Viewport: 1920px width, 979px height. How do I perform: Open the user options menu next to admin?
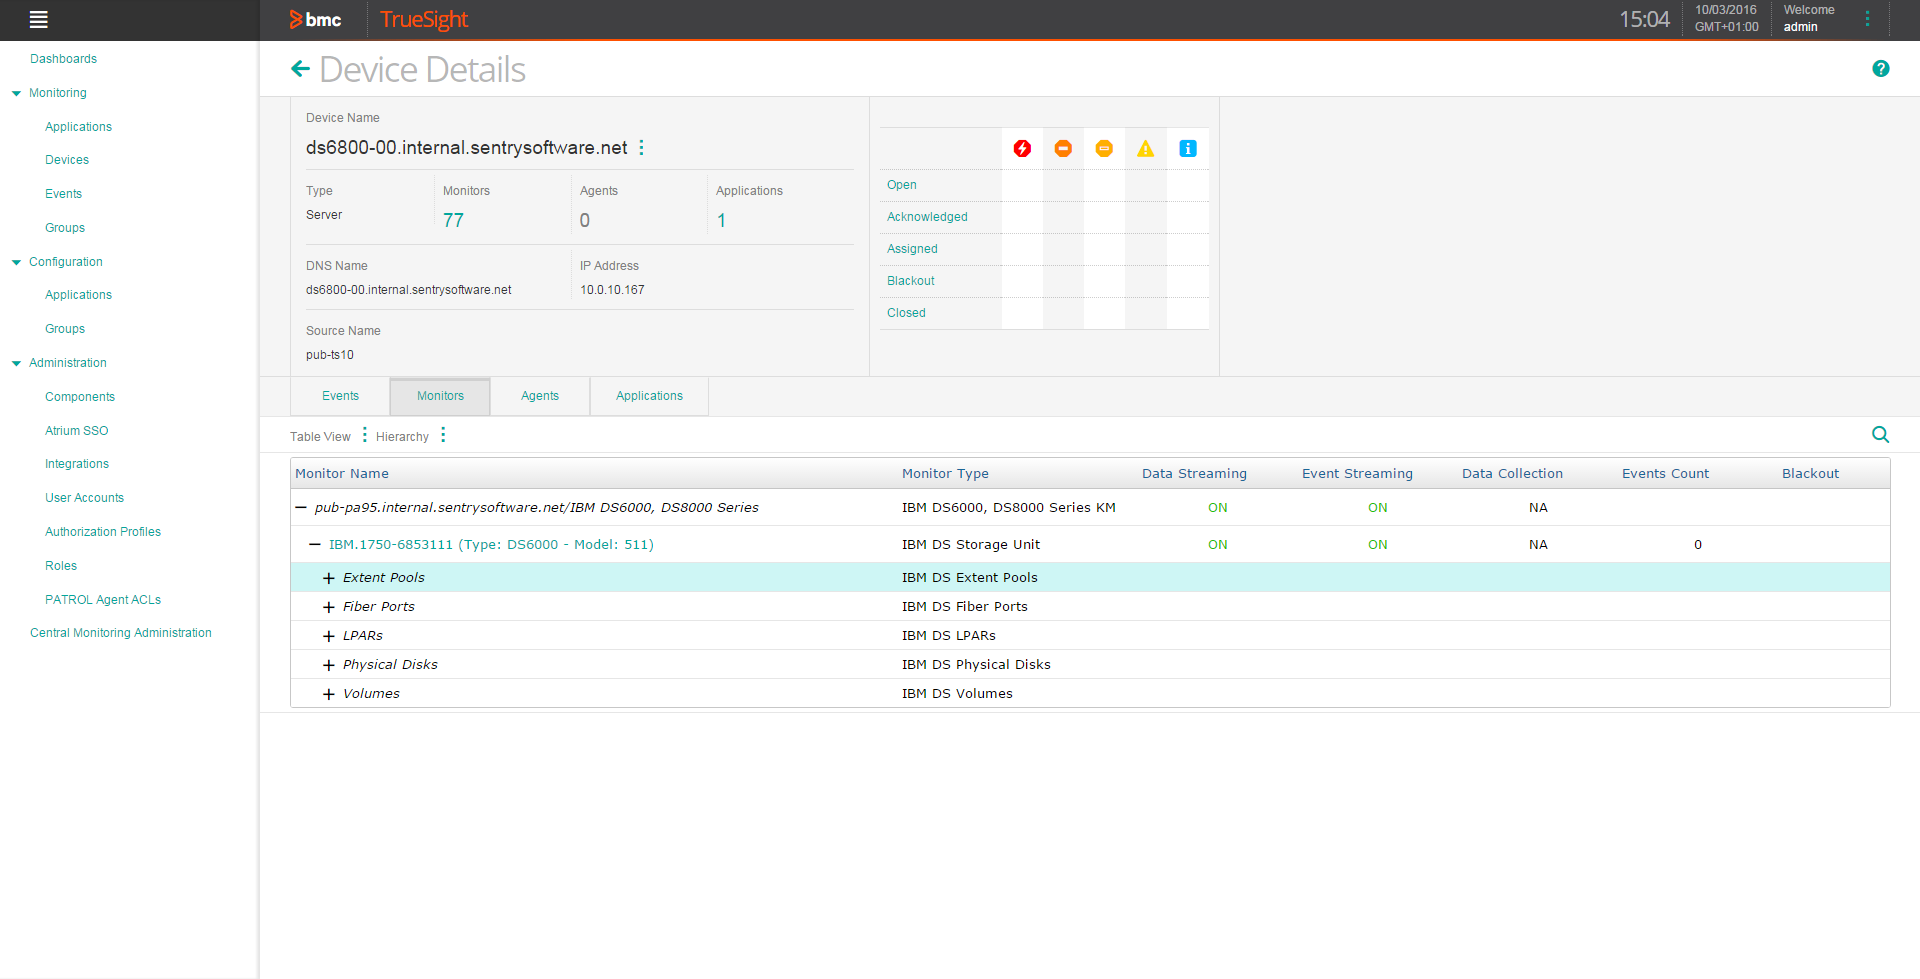click(x=1867, y=19)
